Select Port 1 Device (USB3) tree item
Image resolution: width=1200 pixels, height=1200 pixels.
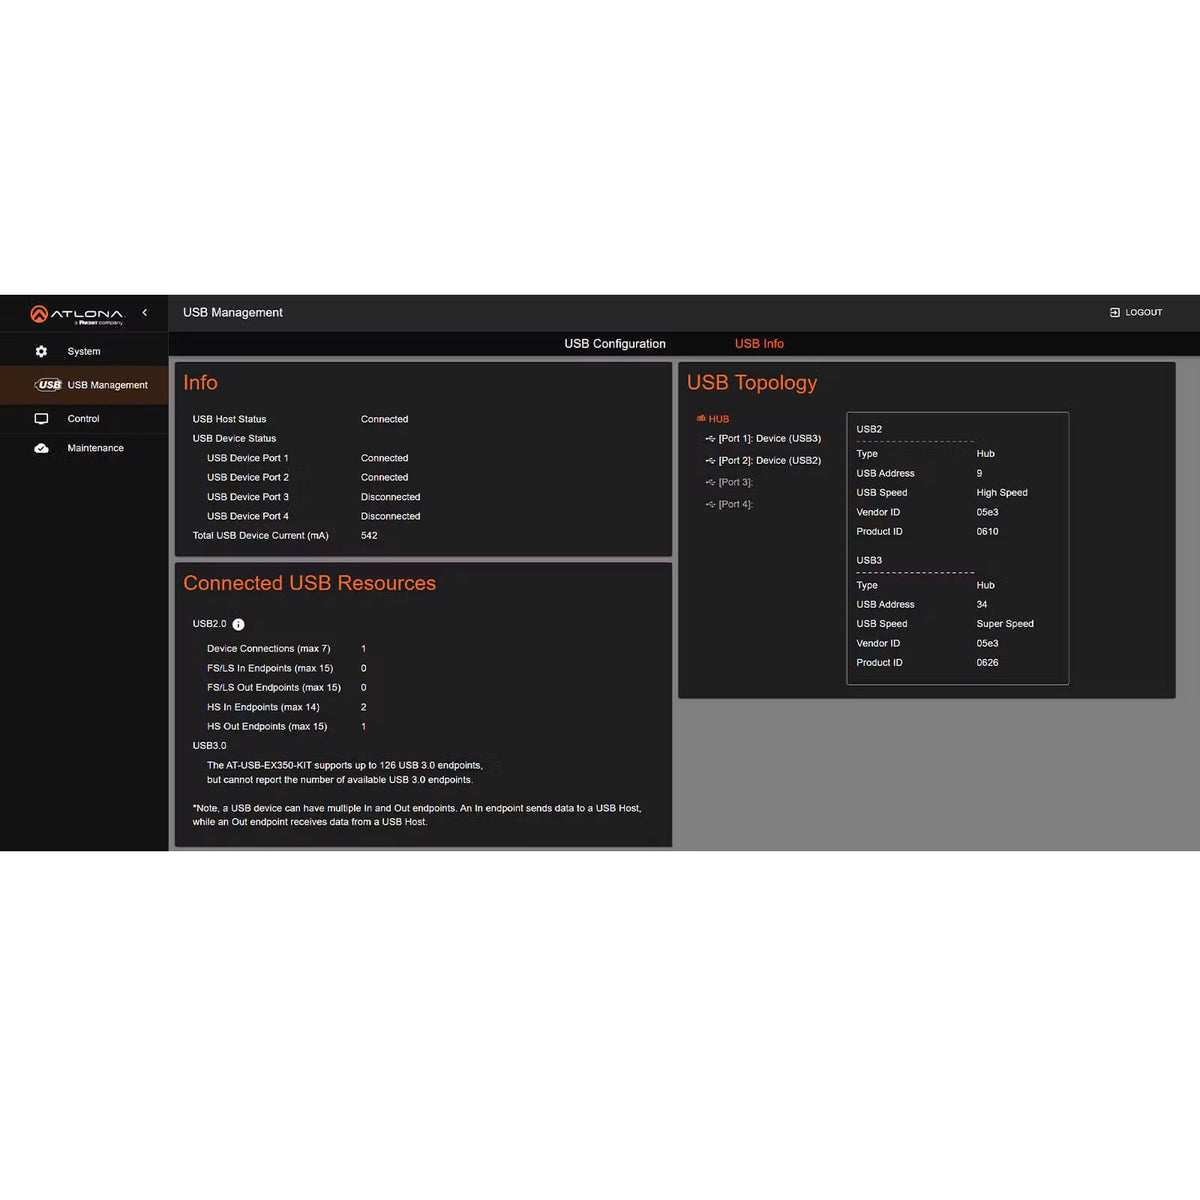(763, 438)
